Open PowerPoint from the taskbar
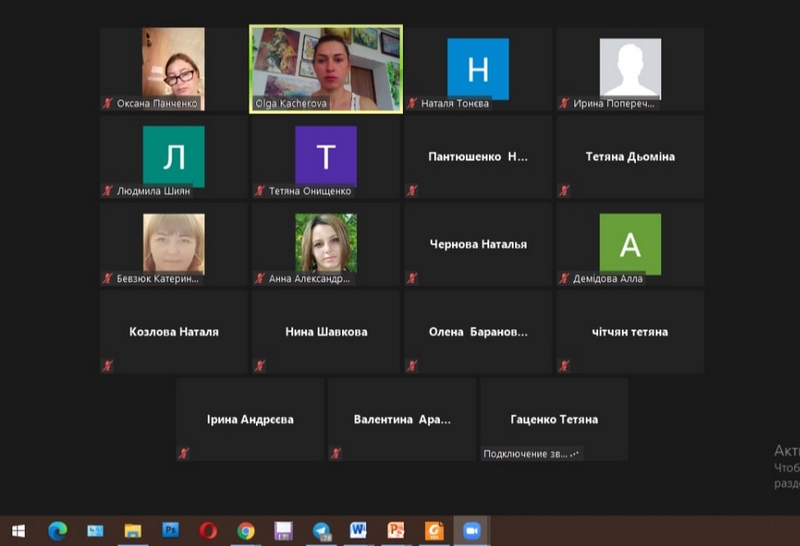The height and width of the screenshot is (546, 800). [396, 530]
